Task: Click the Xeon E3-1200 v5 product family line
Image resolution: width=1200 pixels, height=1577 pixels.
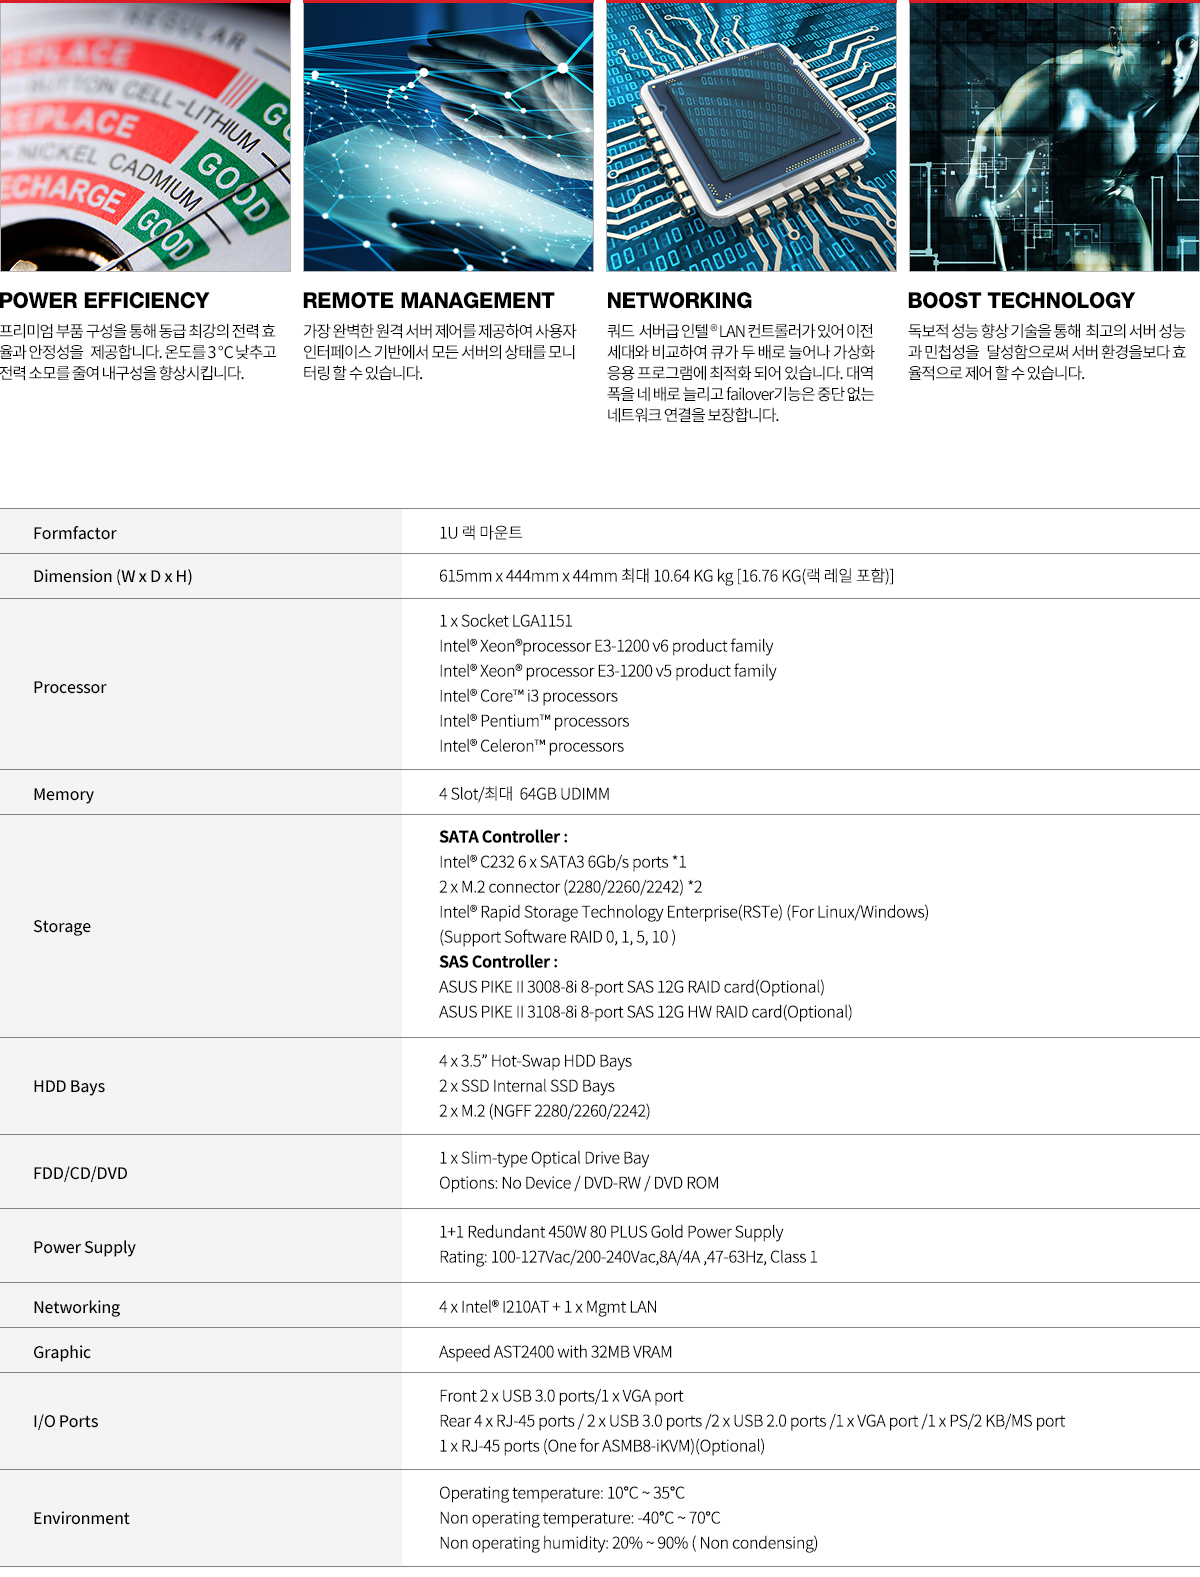Action: pos(608,671)
